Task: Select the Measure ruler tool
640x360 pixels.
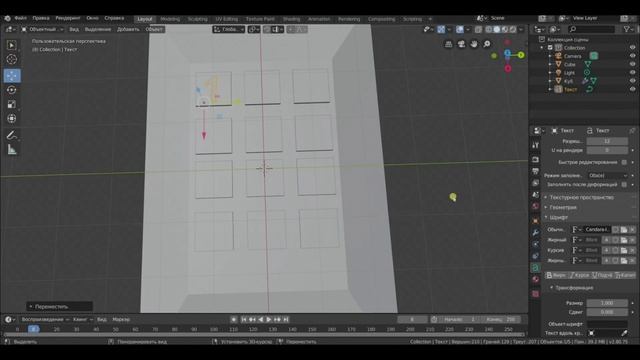Action: click(12, 150)
